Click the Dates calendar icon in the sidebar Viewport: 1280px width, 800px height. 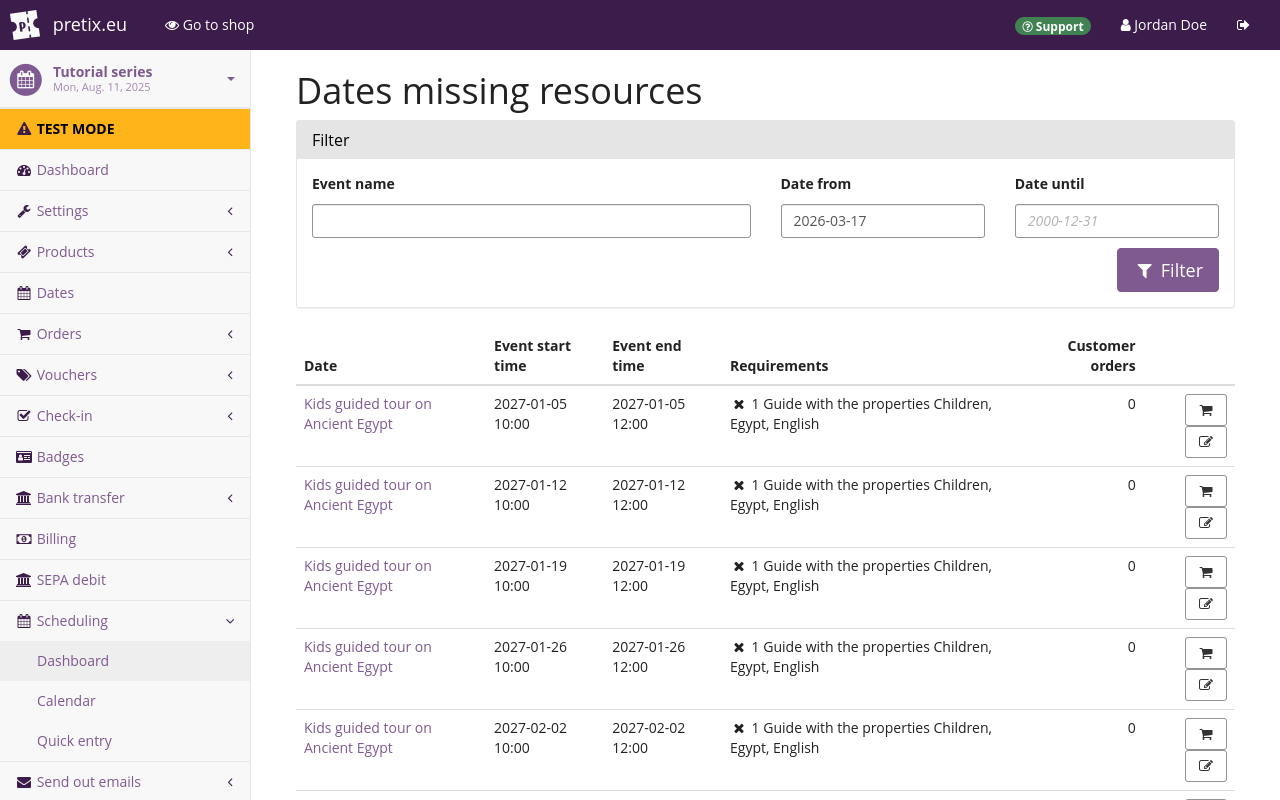(24, 293)
